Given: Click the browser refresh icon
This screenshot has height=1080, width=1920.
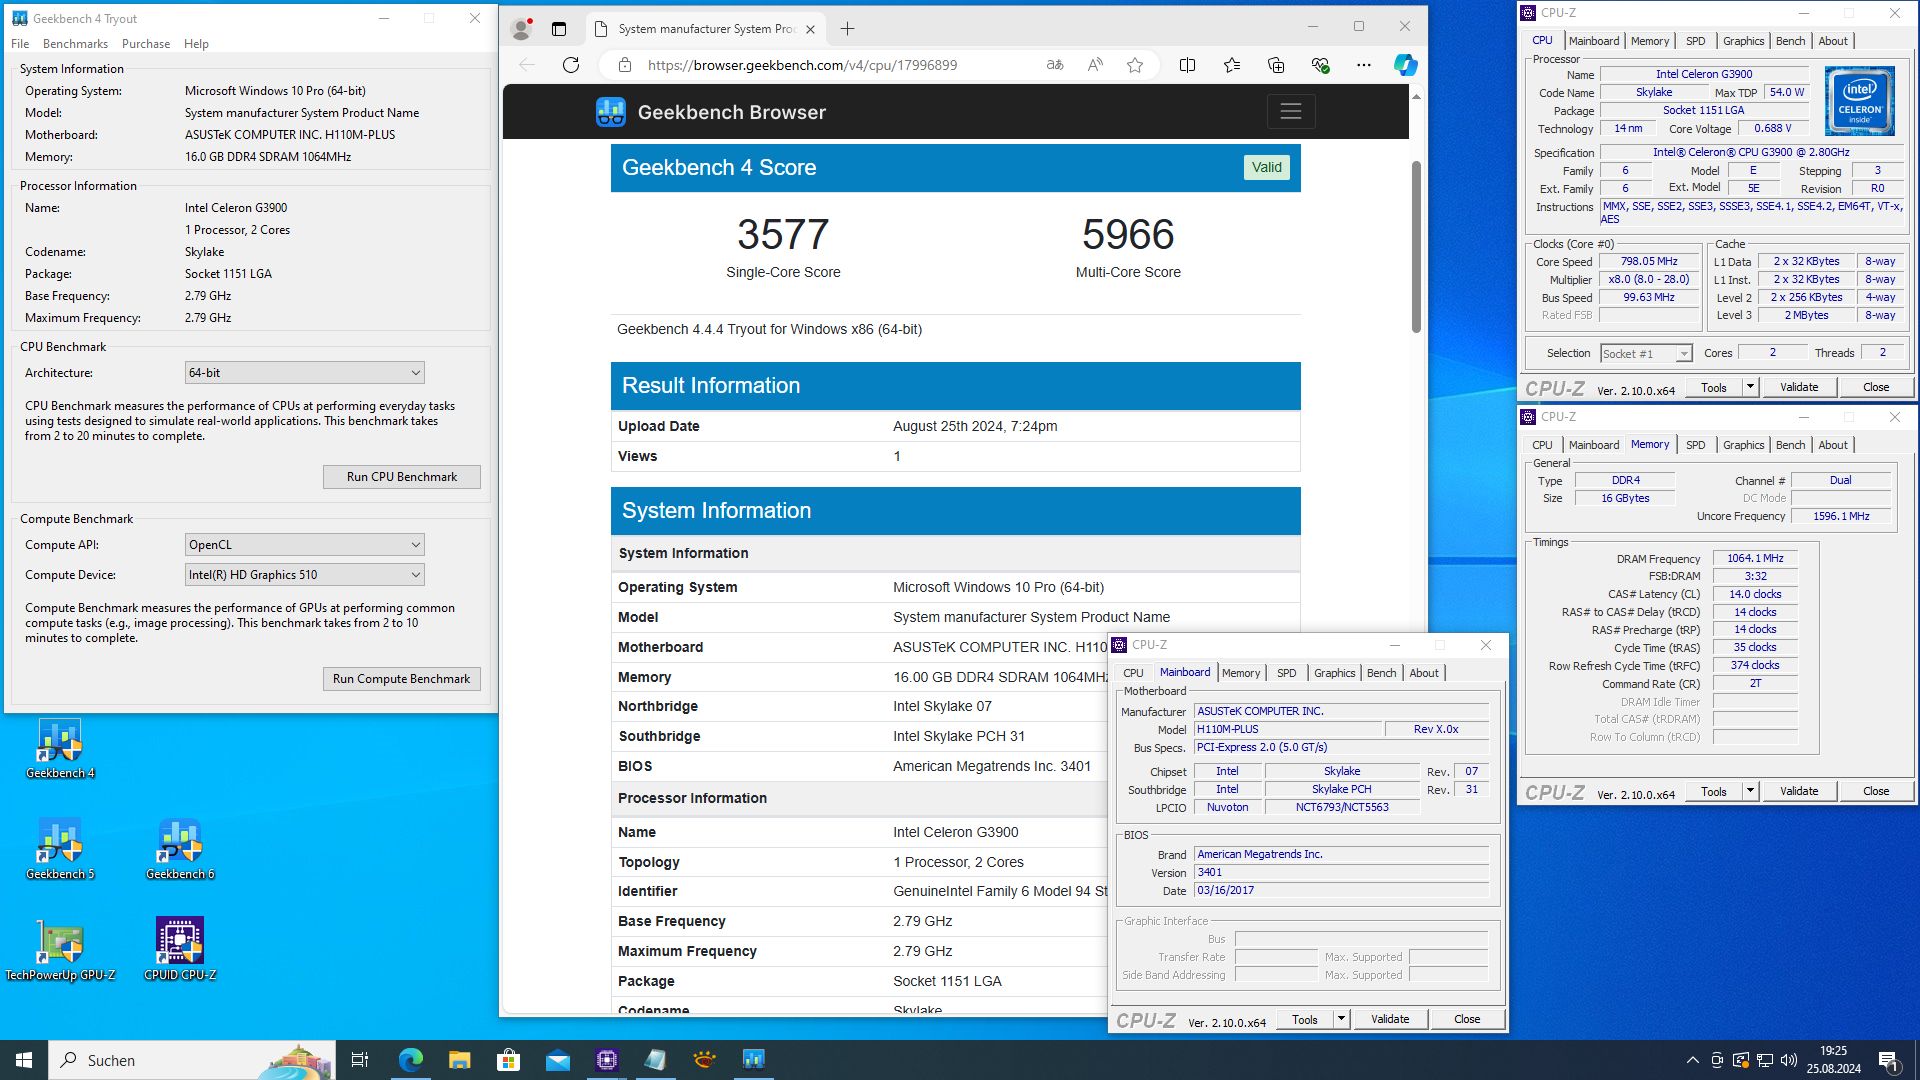Looking at the screenshot, I should point(571,65).
